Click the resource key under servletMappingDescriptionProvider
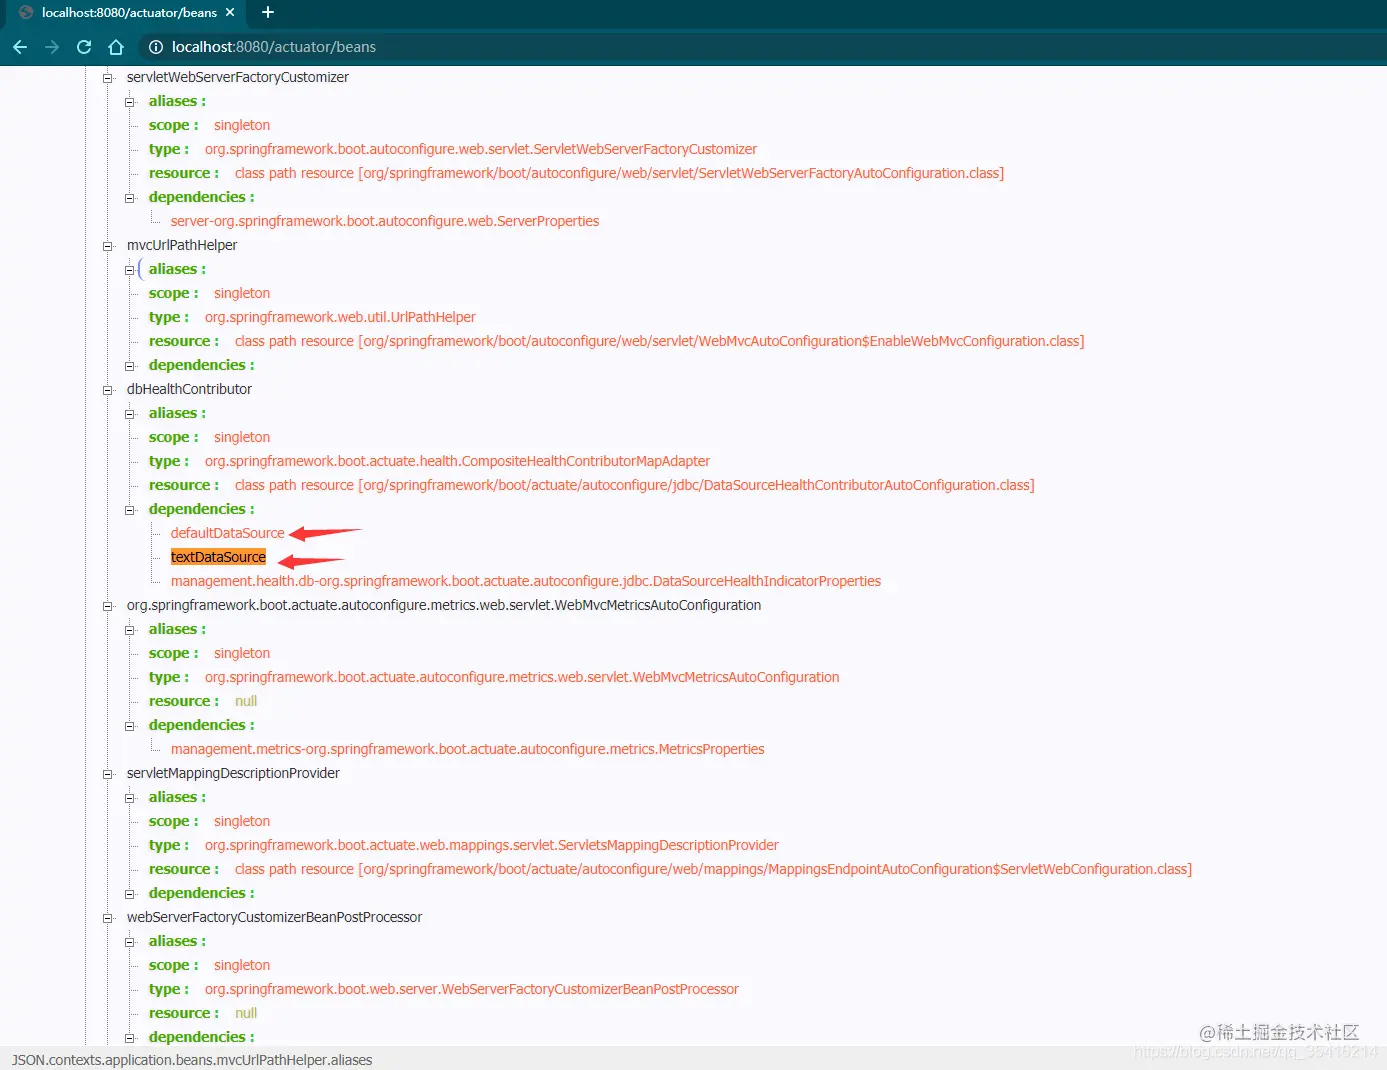 tap(183, 869)
